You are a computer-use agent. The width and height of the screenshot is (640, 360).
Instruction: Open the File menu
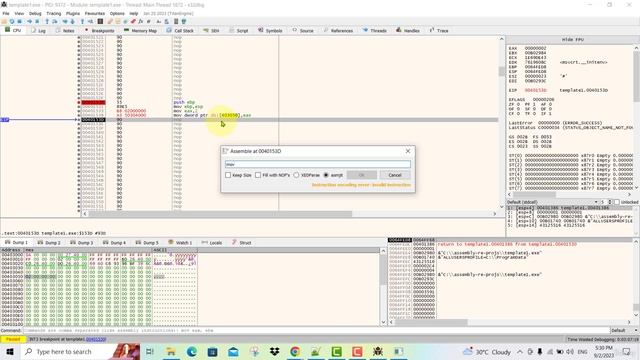pos(6,13)
